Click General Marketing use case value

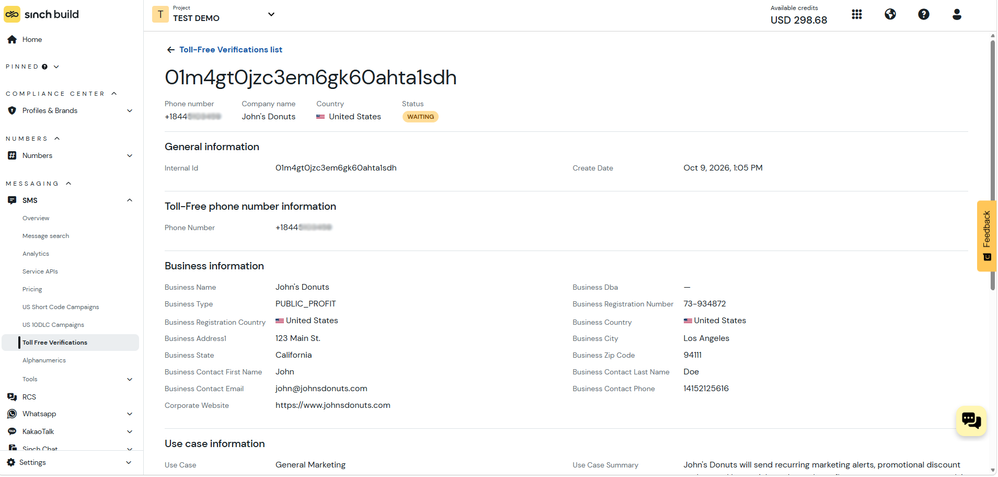(x=311, y=465)
